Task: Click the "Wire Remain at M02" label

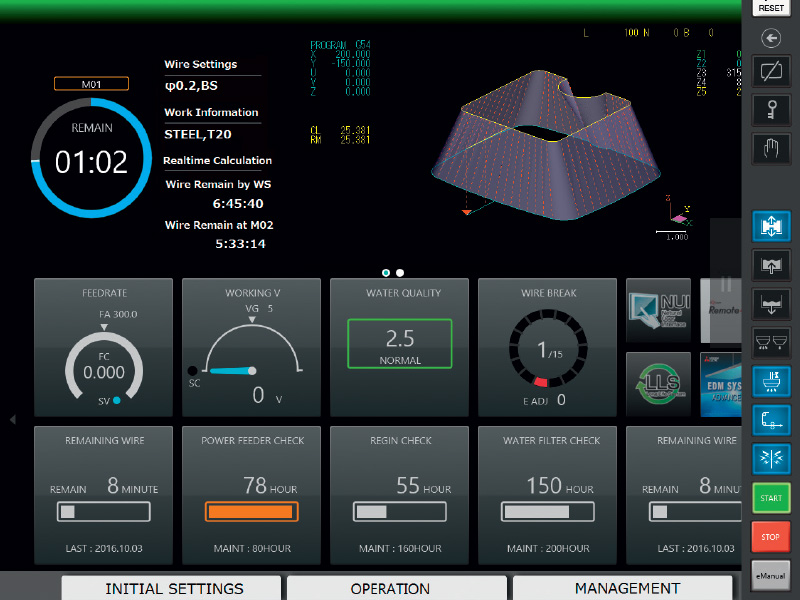Action: point(219,225)
